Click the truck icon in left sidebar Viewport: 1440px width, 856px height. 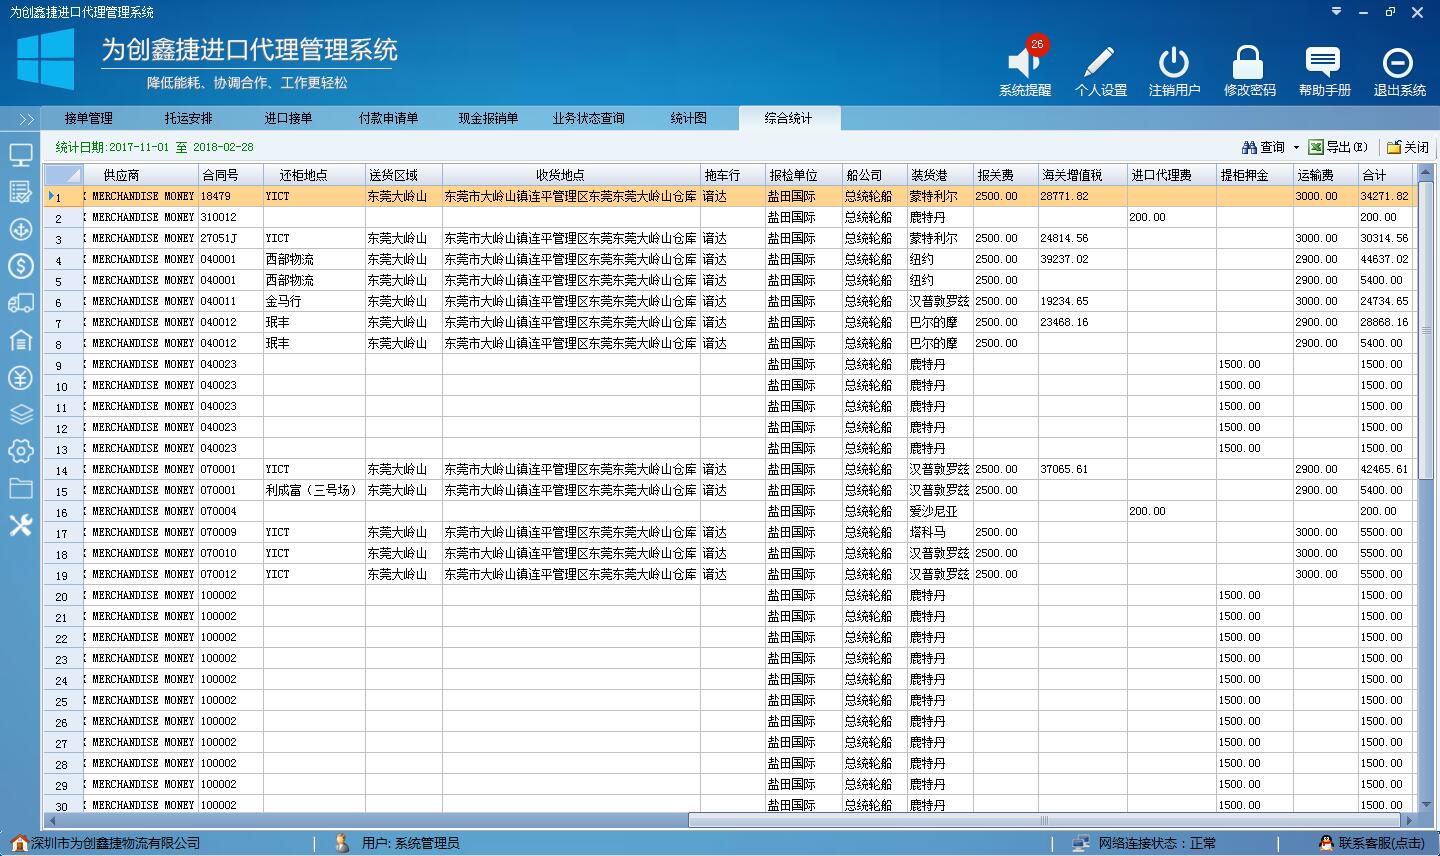(x=21, y=303)
